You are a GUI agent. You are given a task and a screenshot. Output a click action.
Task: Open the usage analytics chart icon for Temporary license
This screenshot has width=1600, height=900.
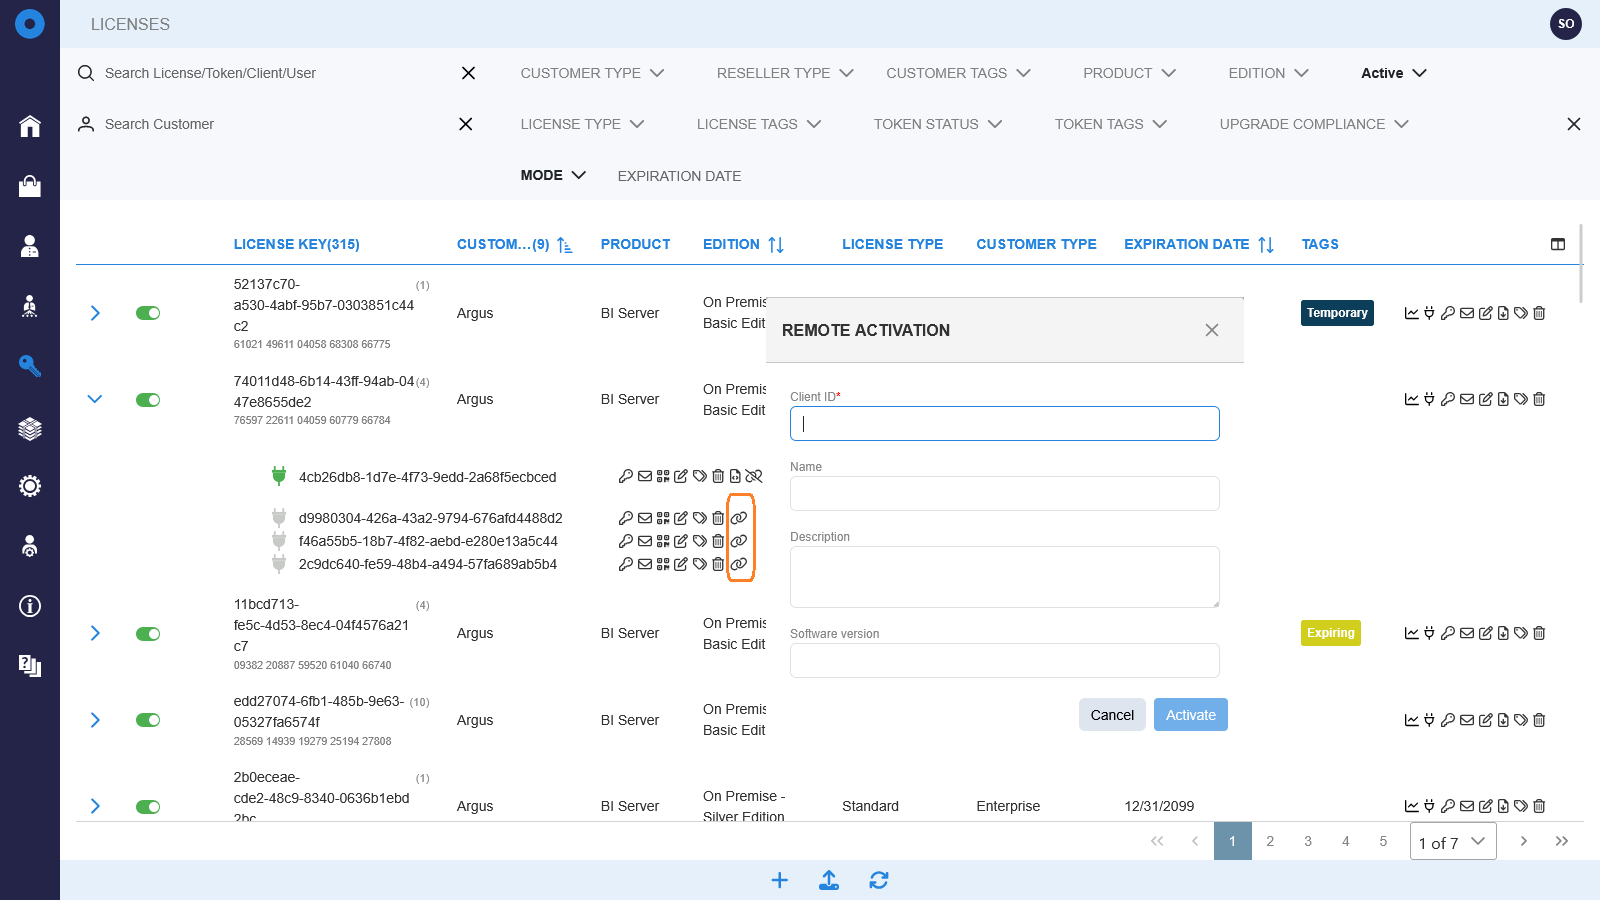pyautogui.click(x=1411, y=312)
